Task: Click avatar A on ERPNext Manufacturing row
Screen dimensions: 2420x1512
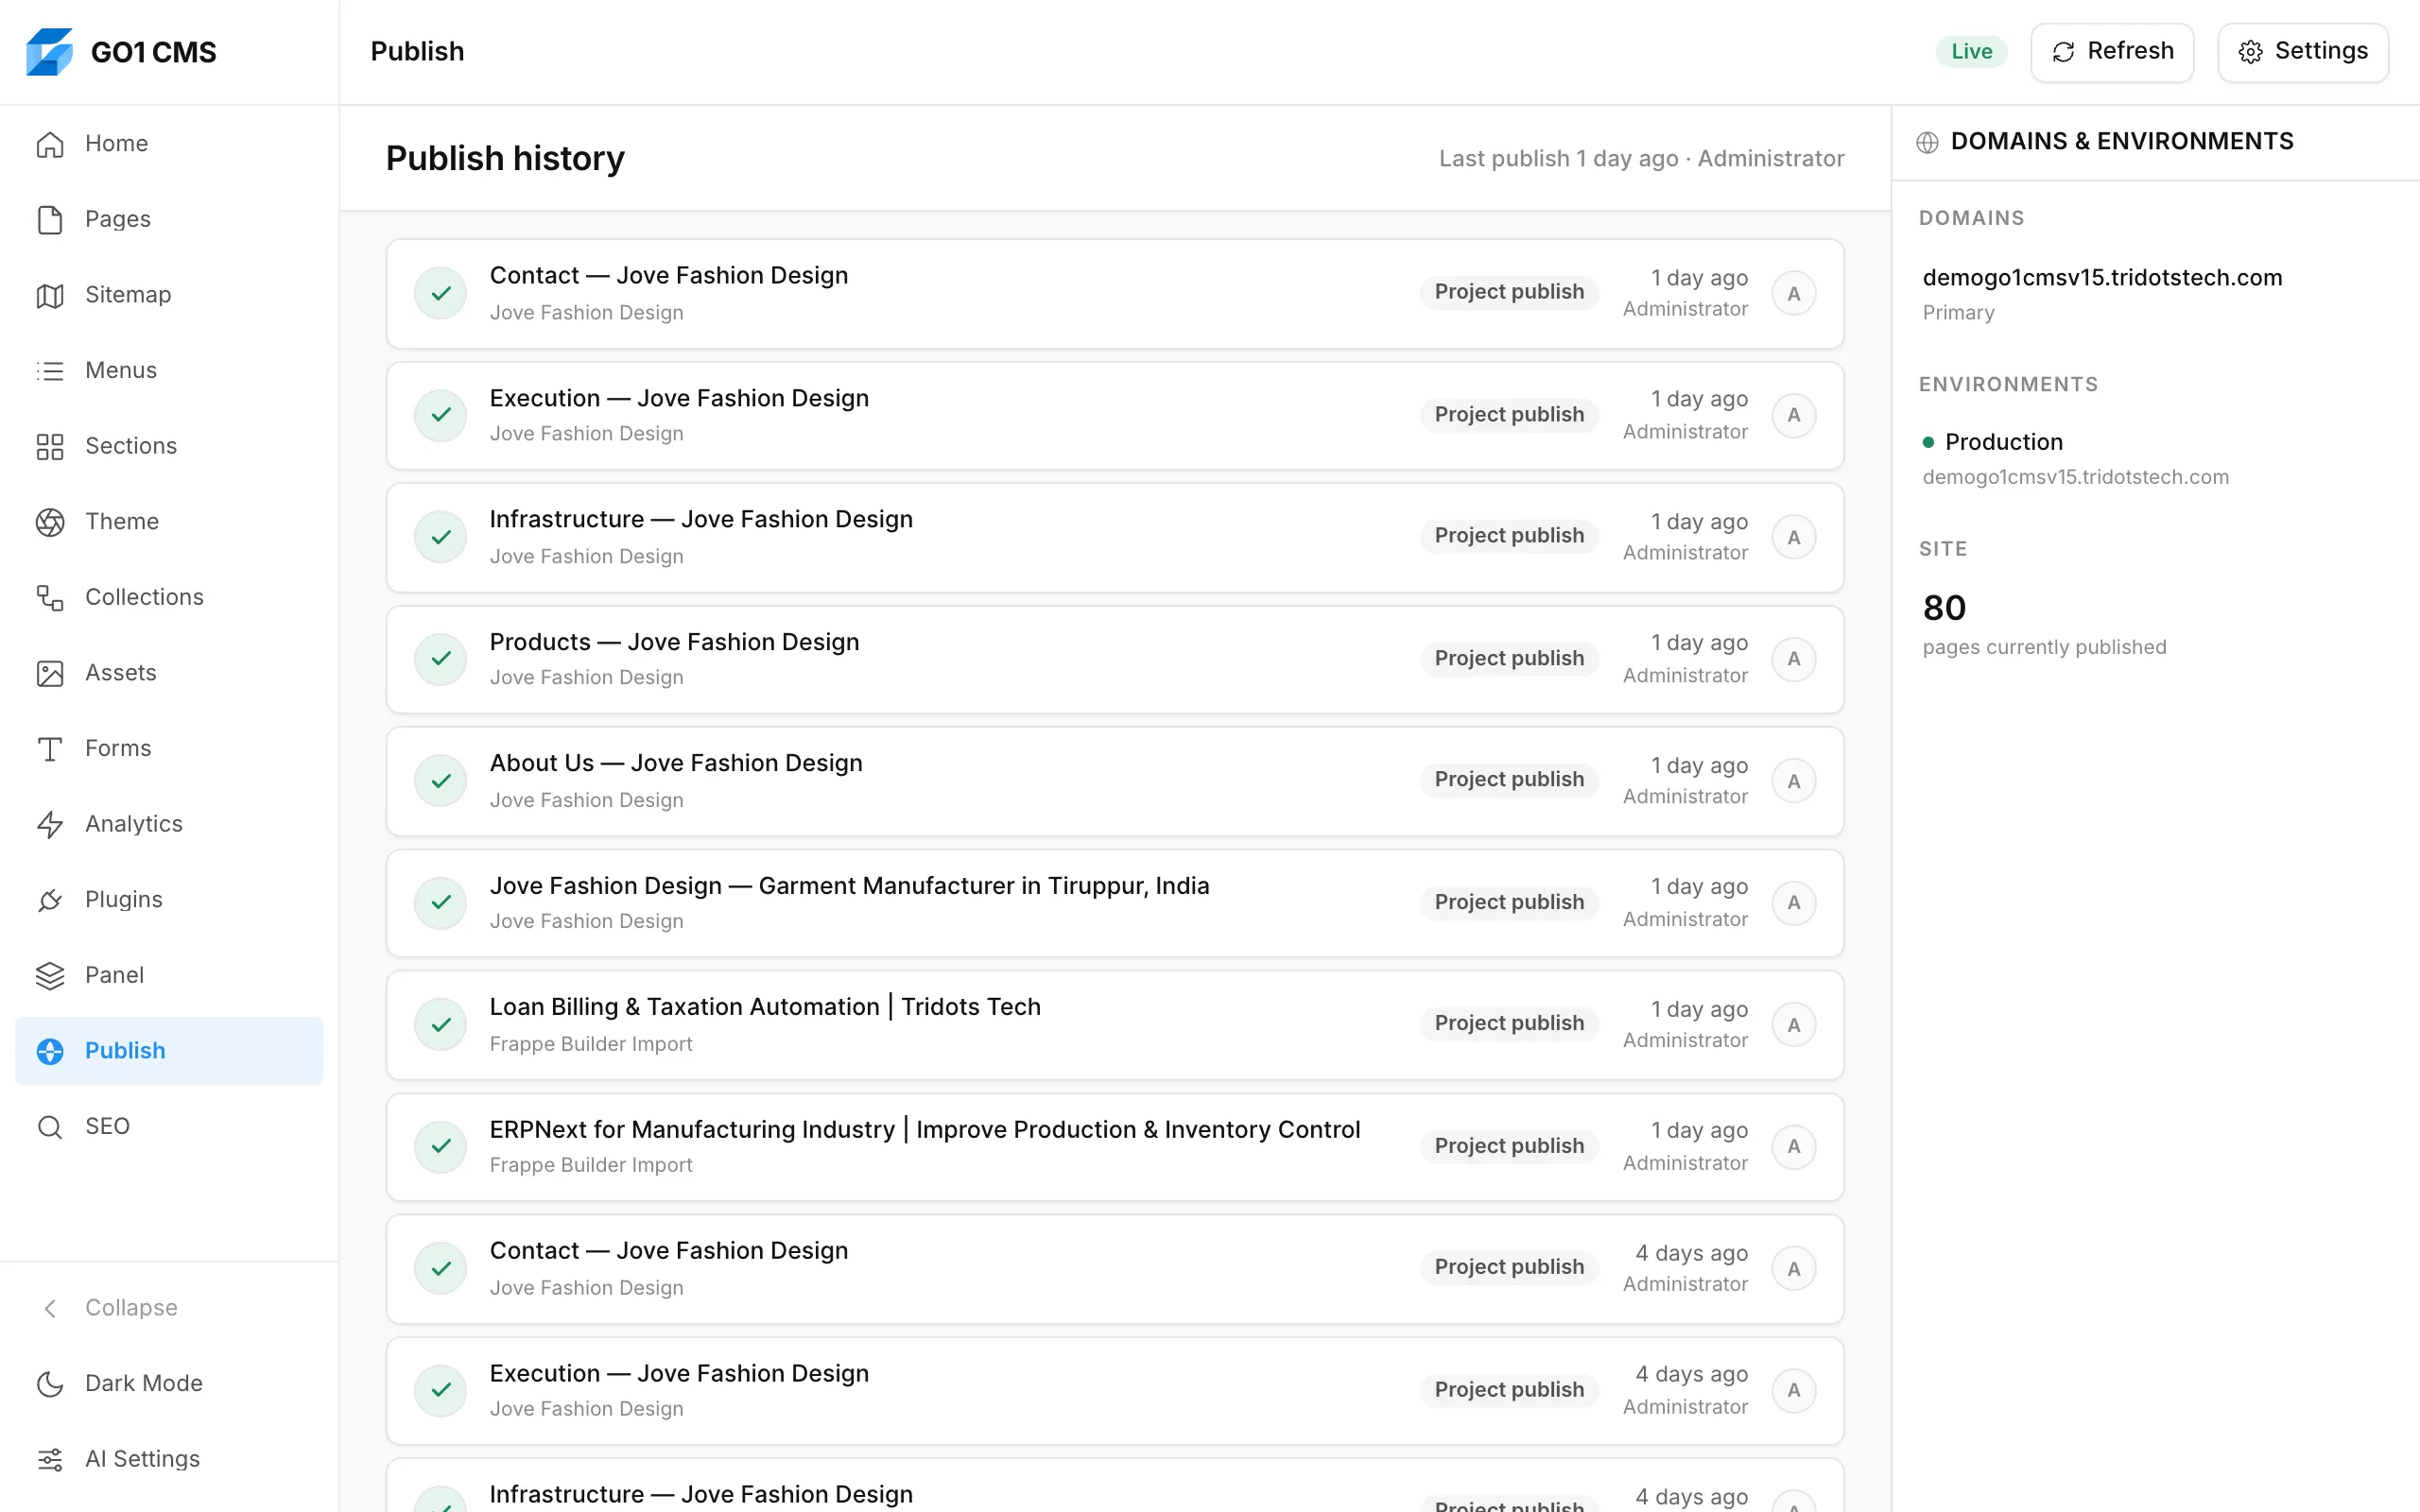Action: point(1794,1146)
